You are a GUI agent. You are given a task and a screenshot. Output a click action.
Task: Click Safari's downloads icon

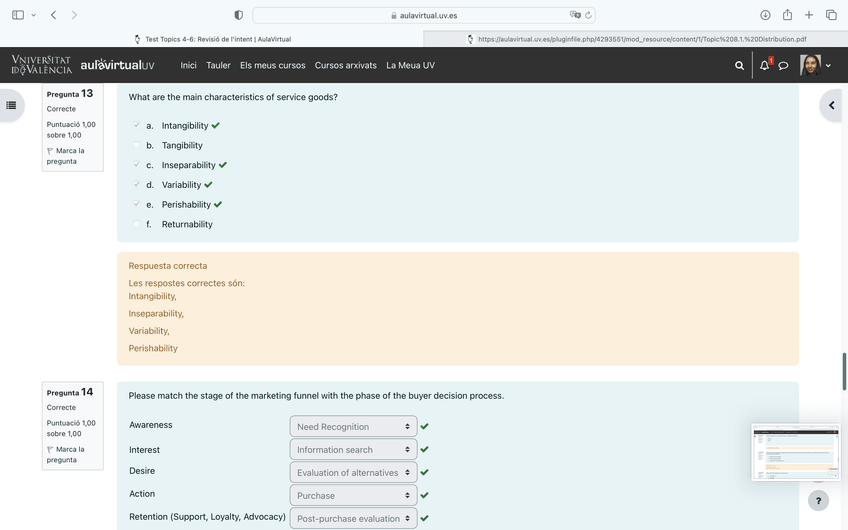coord(765,15)
